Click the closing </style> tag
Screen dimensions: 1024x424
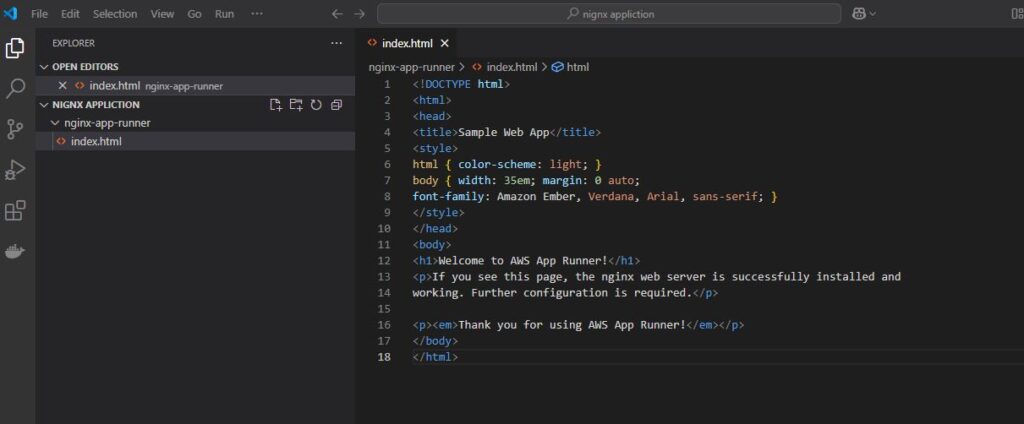pos(438,212)
